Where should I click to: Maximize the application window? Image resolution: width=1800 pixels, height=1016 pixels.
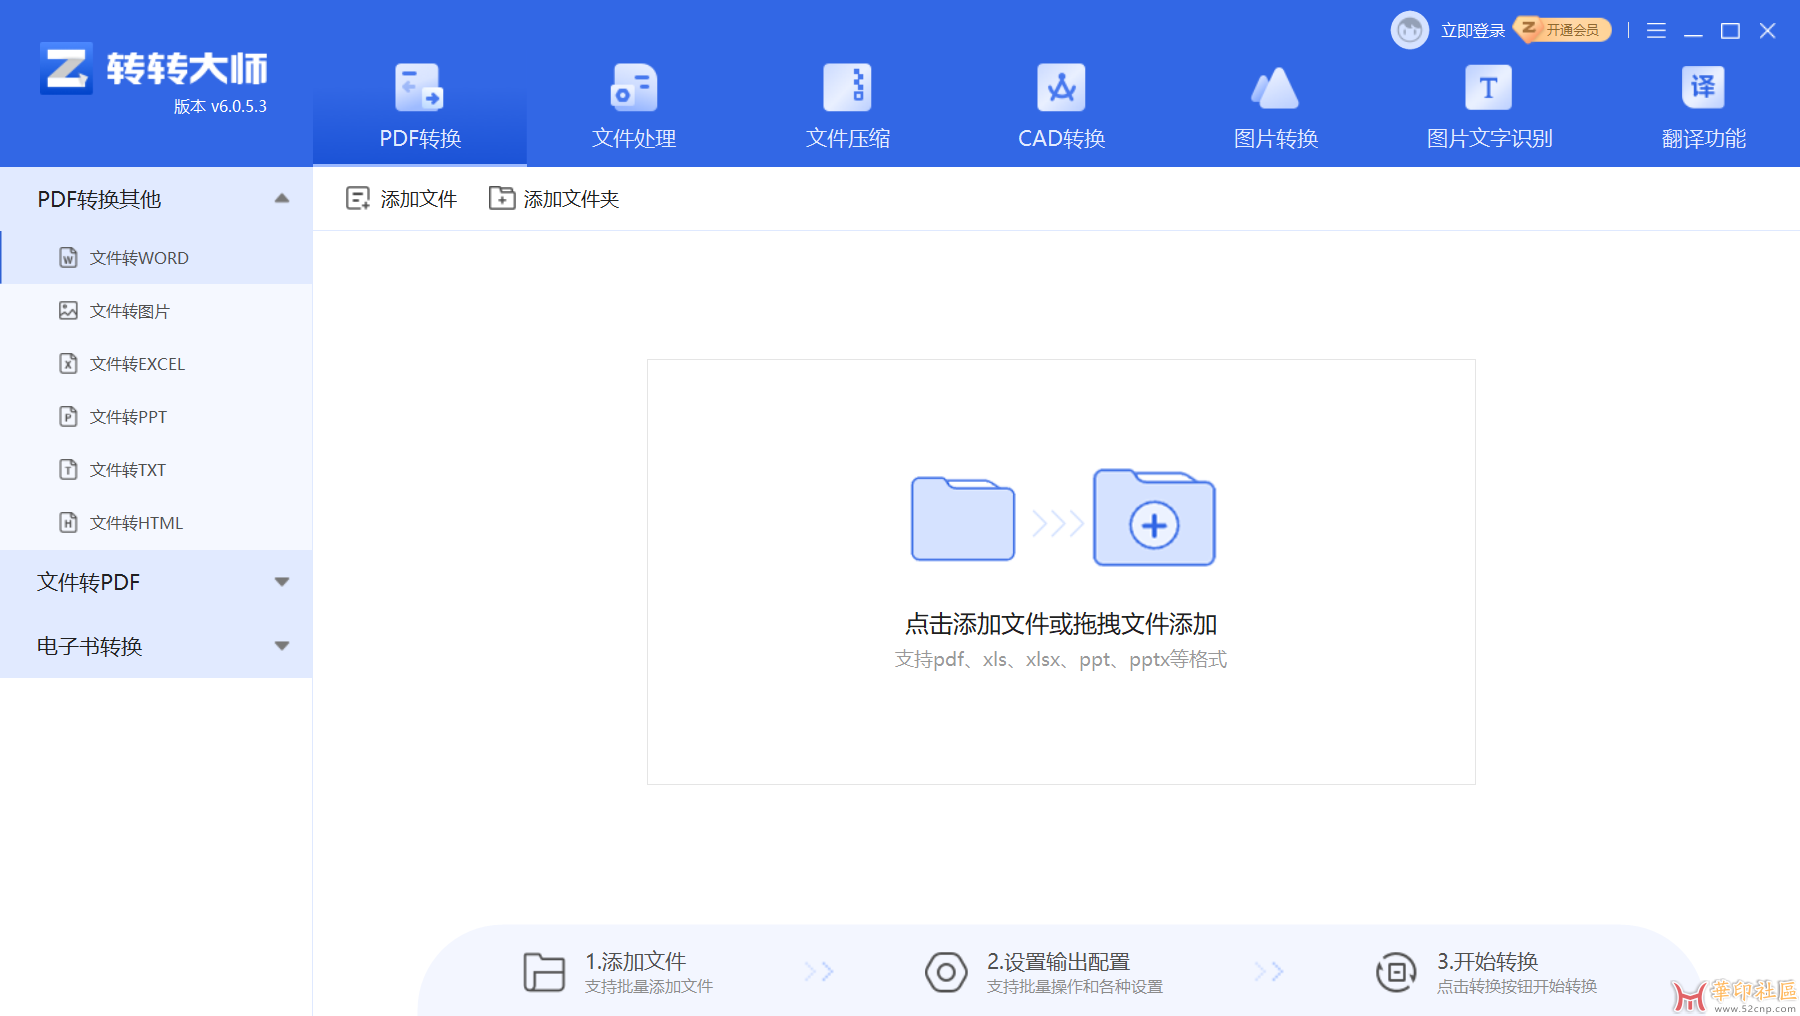click(1730, 31)
